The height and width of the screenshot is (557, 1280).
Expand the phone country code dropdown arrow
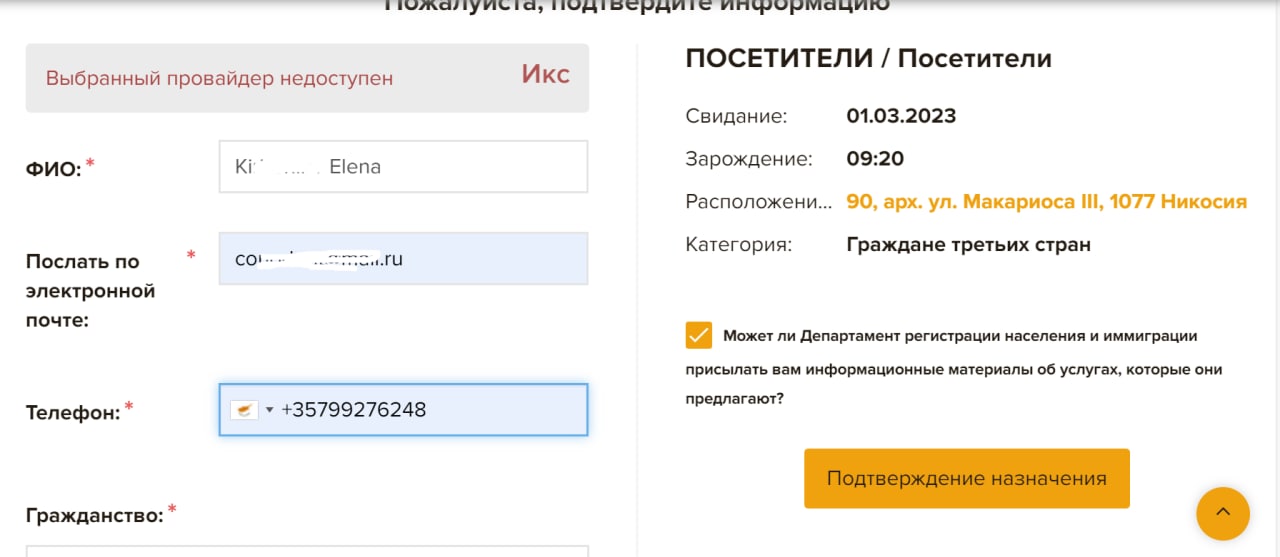(269, 410)
